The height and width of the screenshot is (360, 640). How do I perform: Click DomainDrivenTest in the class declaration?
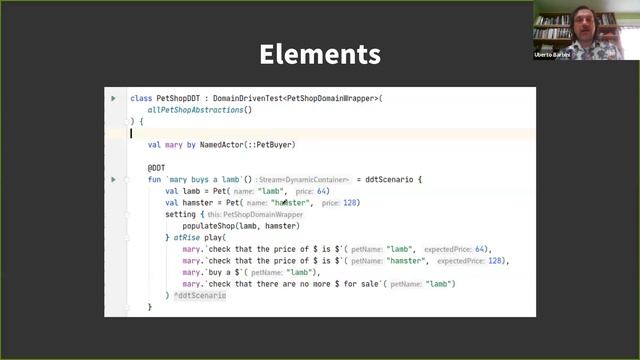(248, 98)
